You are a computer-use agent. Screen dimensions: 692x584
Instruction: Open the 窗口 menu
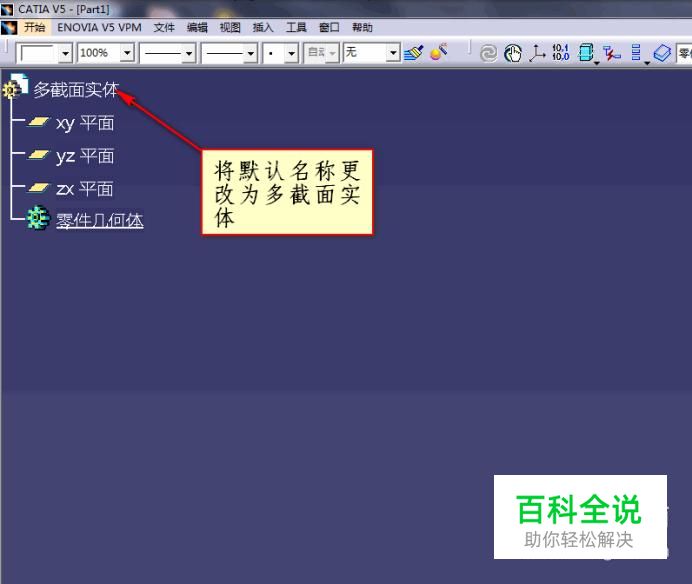point(329,27)
